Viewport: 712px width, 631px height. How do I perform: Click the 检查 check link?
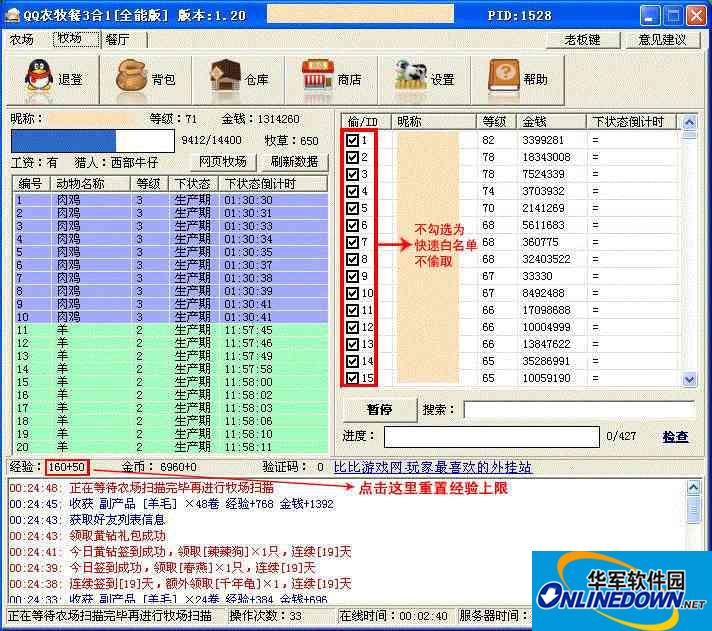pos(675,437)
